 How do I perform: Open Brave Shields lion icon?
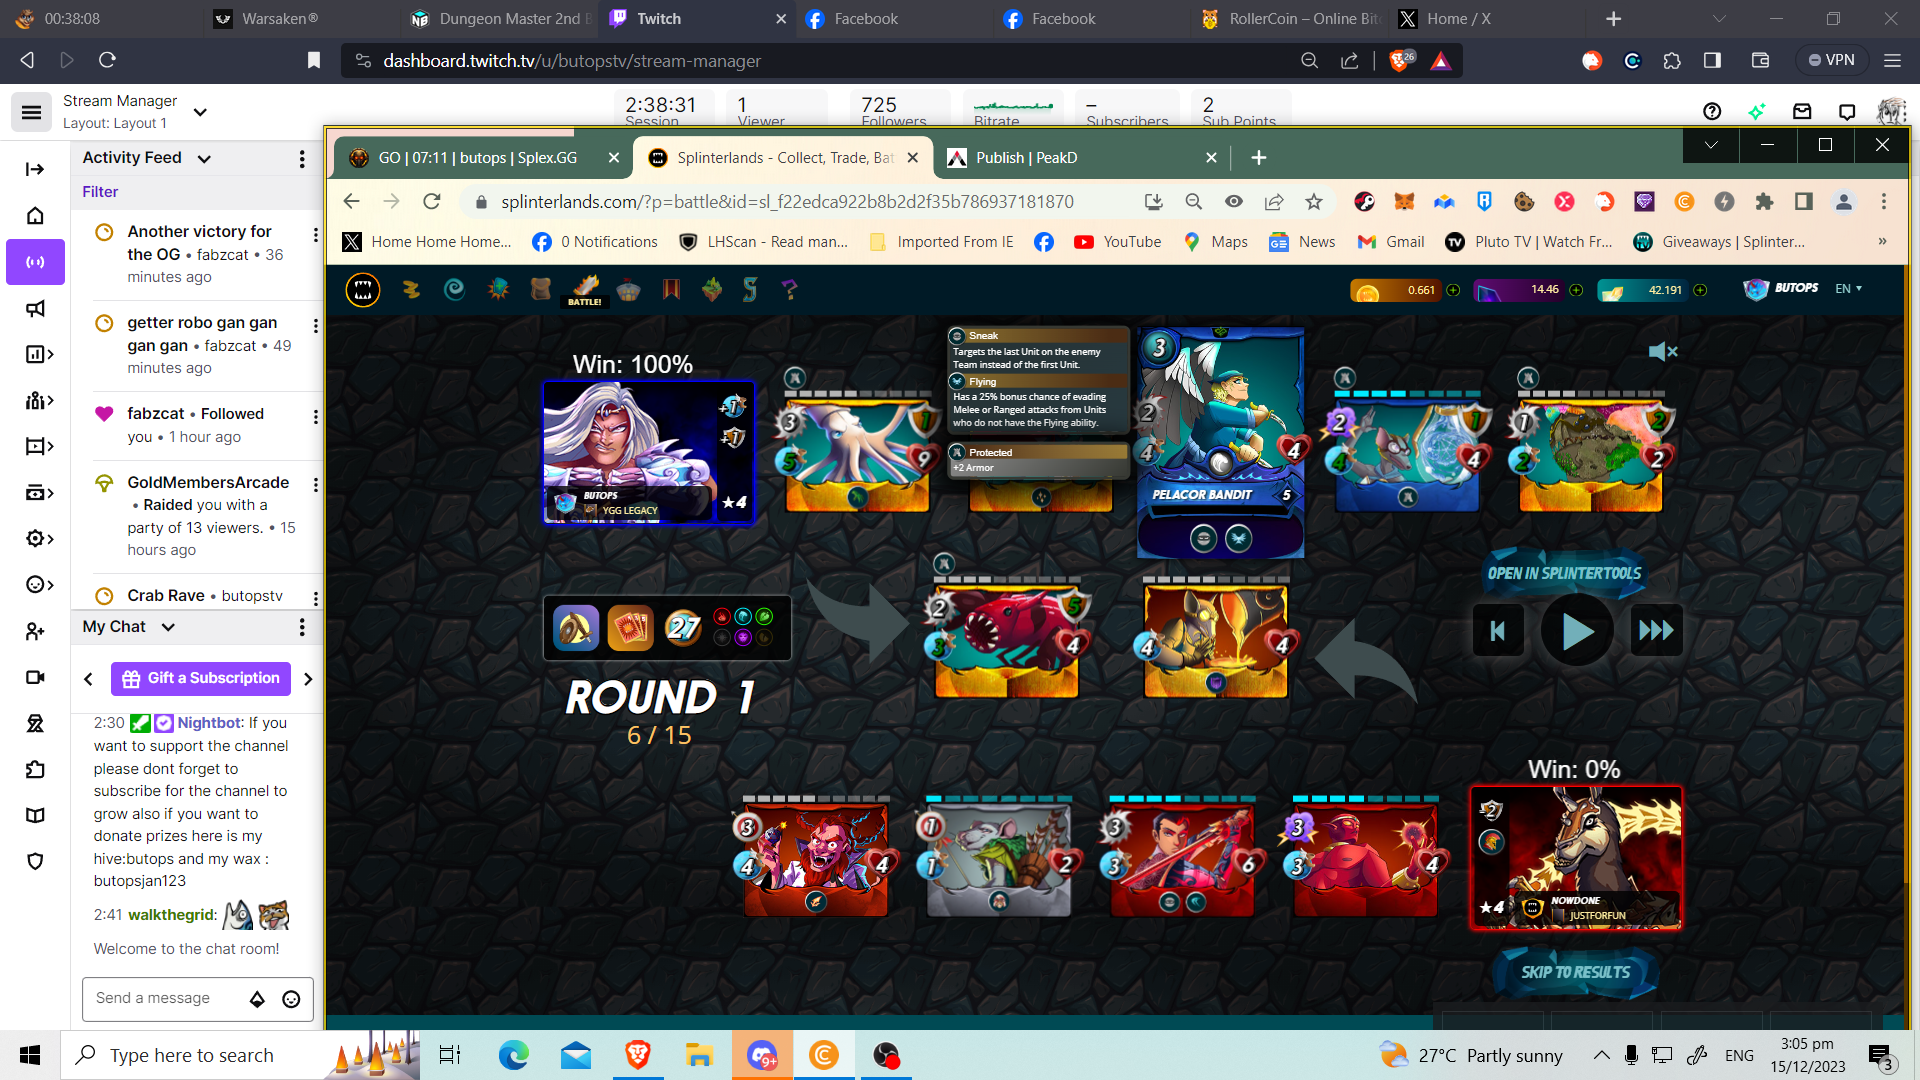[1402, 61]
